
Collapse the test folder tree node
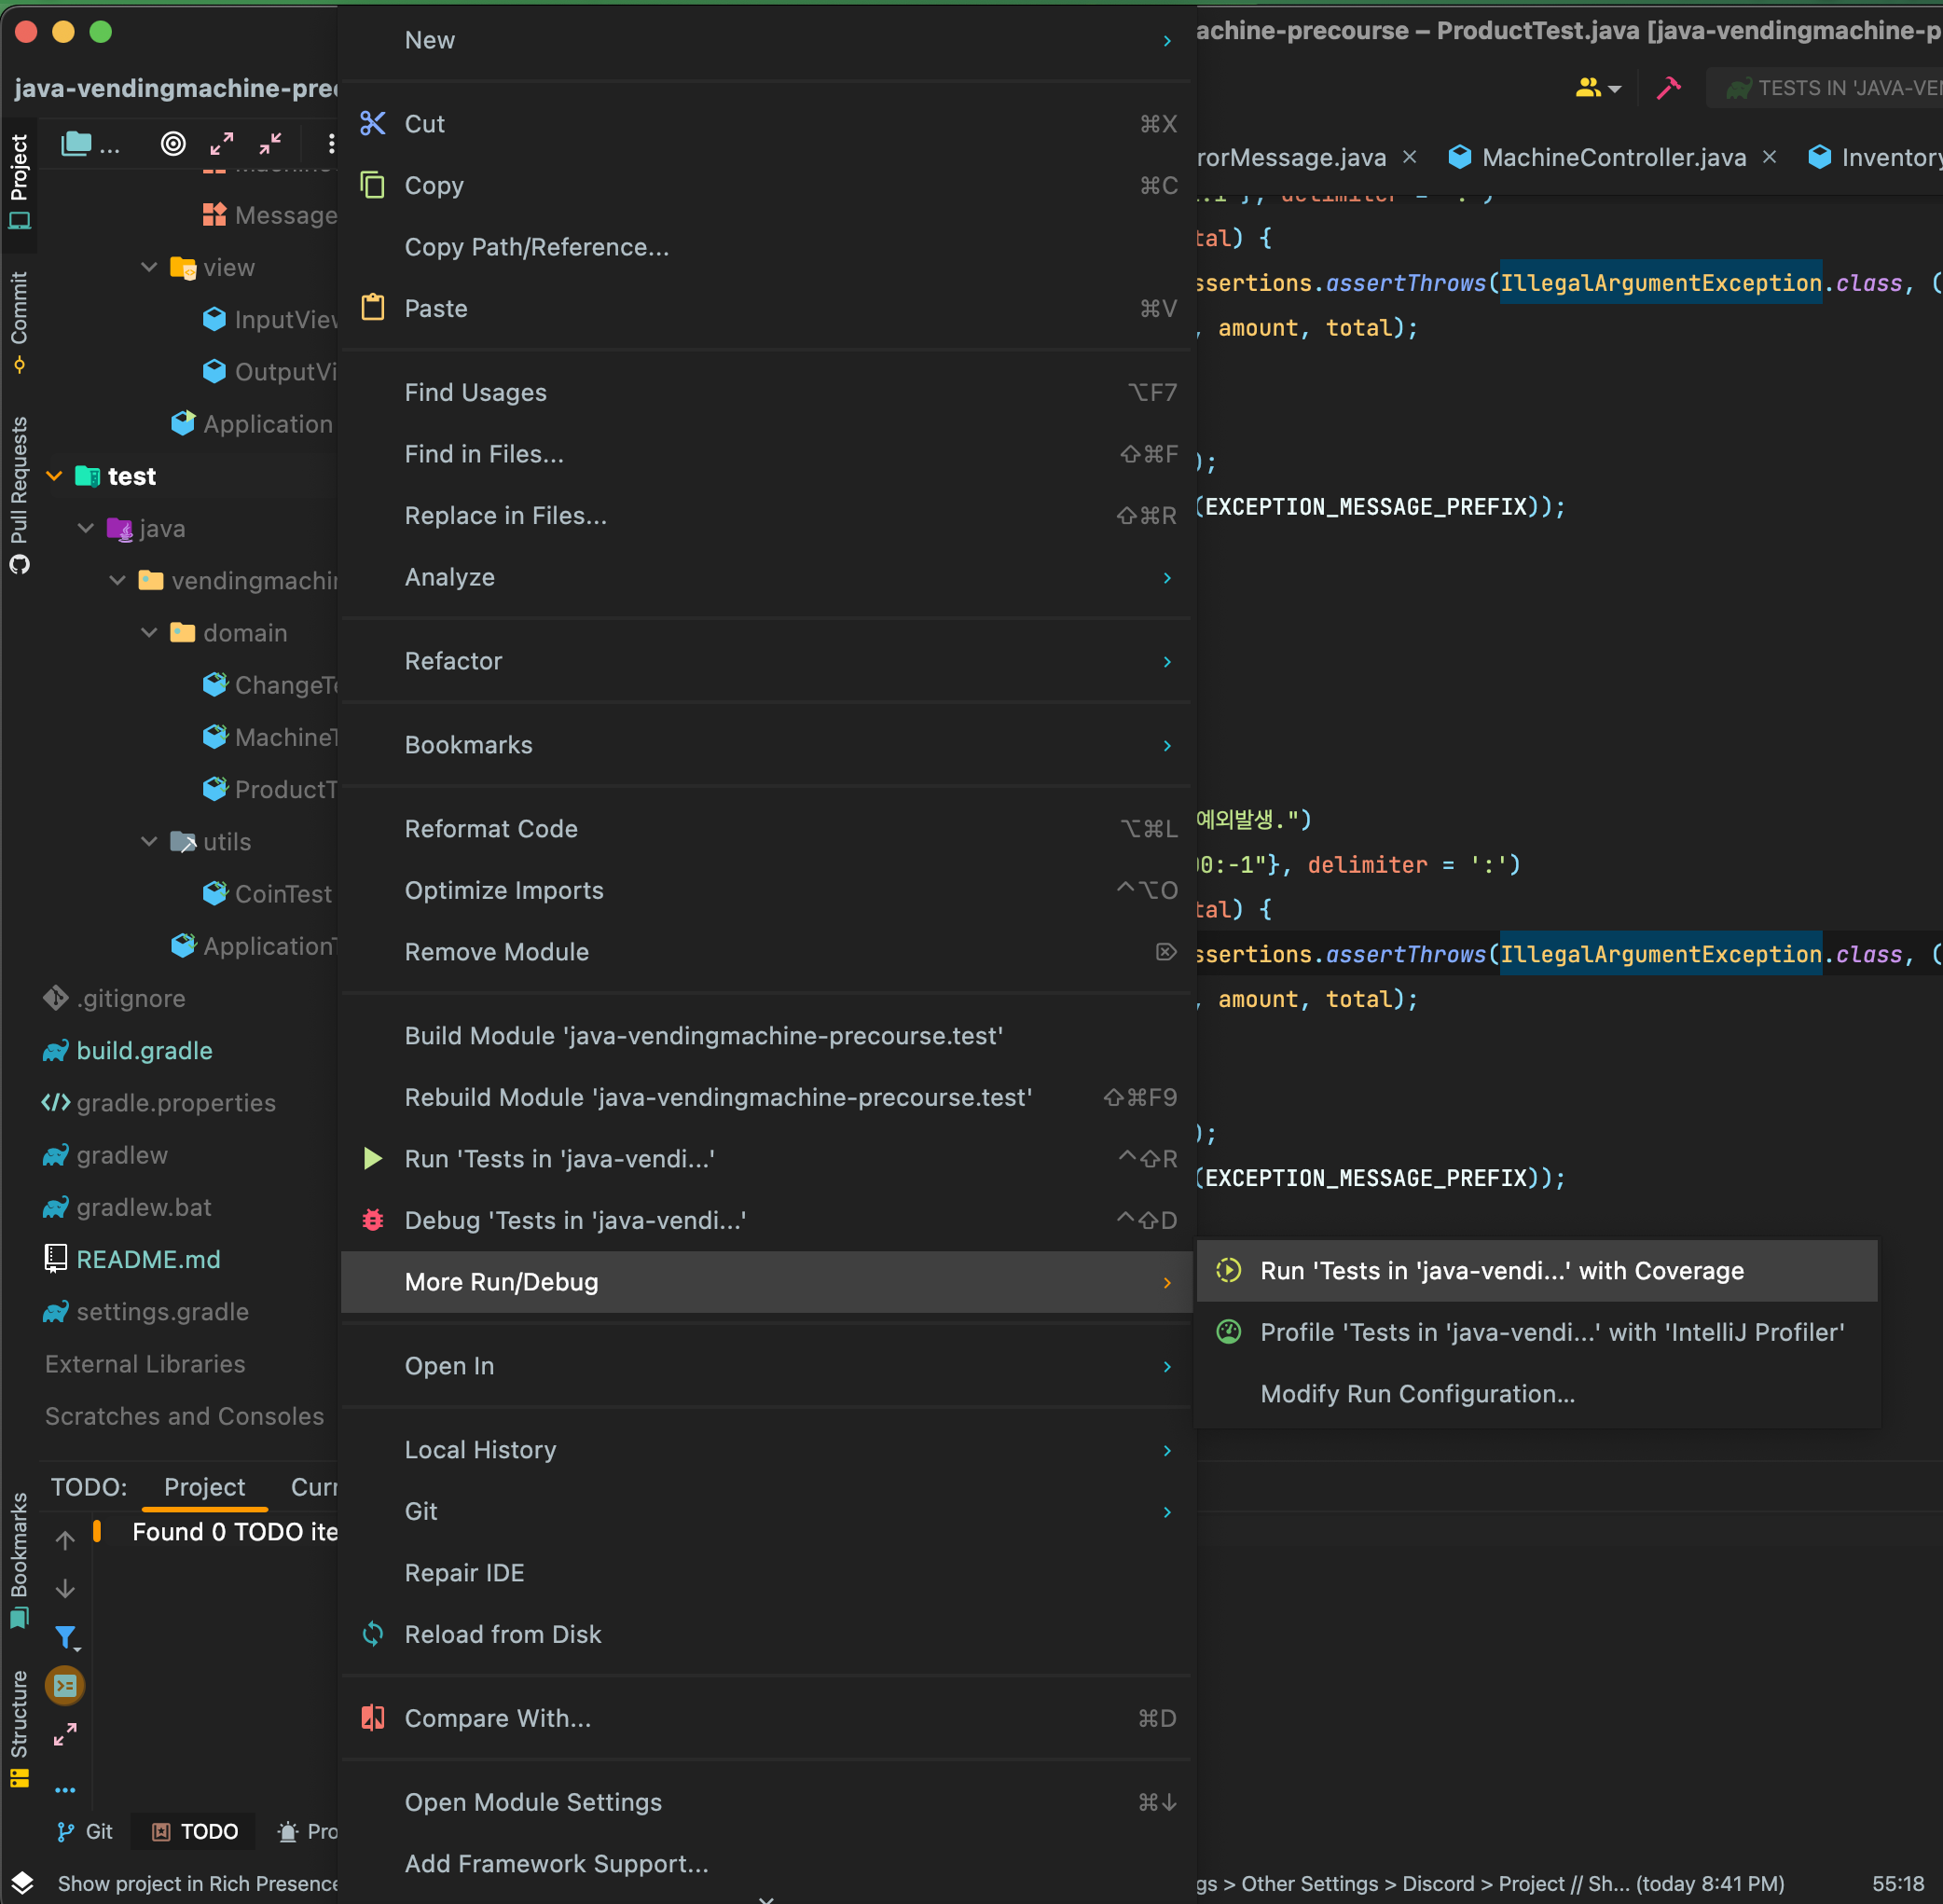[55, 476]
